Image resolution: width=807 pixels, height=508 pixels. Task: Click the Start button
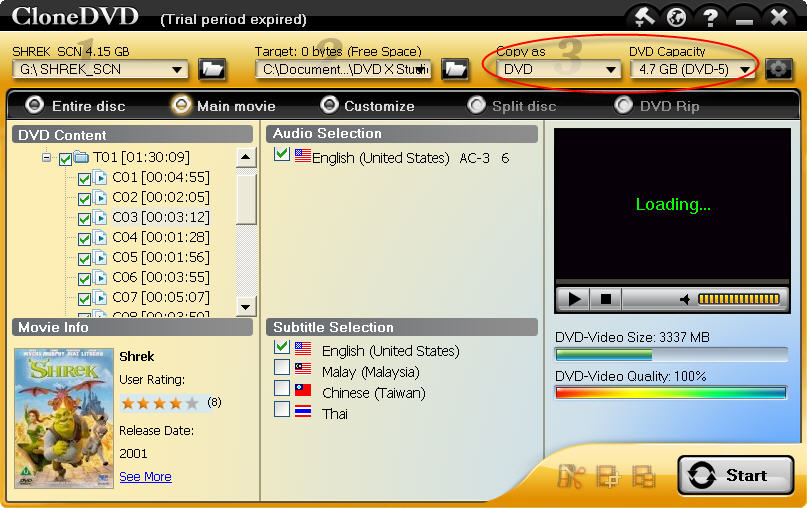tap(735, 475)
